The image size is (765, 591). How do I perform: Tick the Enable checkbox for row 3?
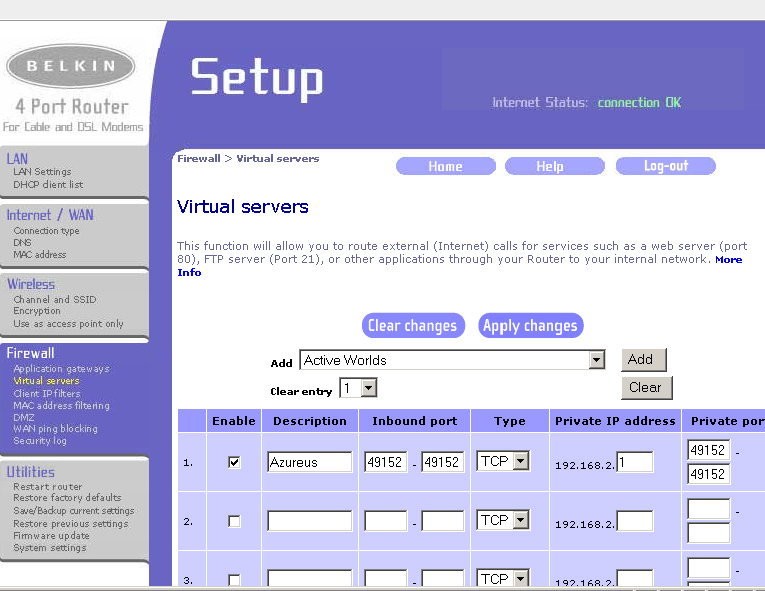[x=234, y=579]
